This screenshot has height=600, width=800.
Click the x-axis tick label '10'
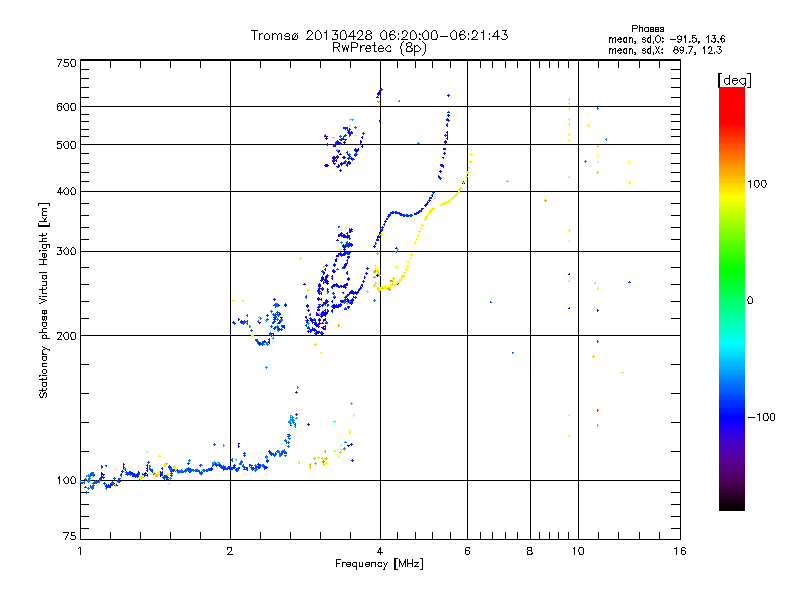[x=578, y=551]
